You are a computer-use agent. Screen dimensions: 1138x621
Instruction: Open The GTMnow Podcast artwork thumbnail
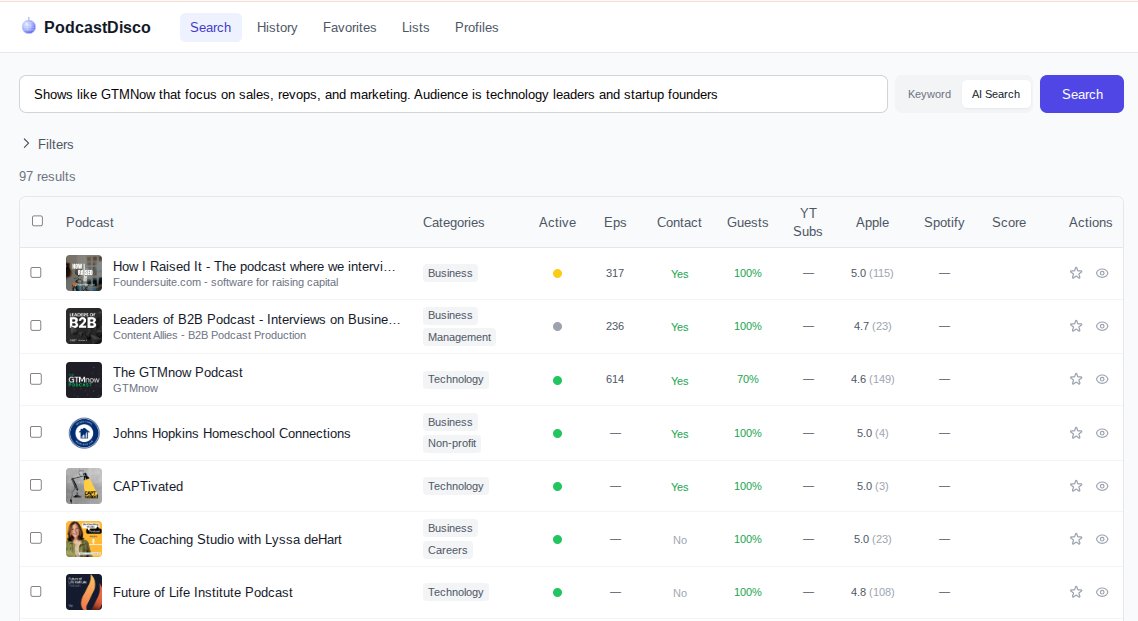84,379
